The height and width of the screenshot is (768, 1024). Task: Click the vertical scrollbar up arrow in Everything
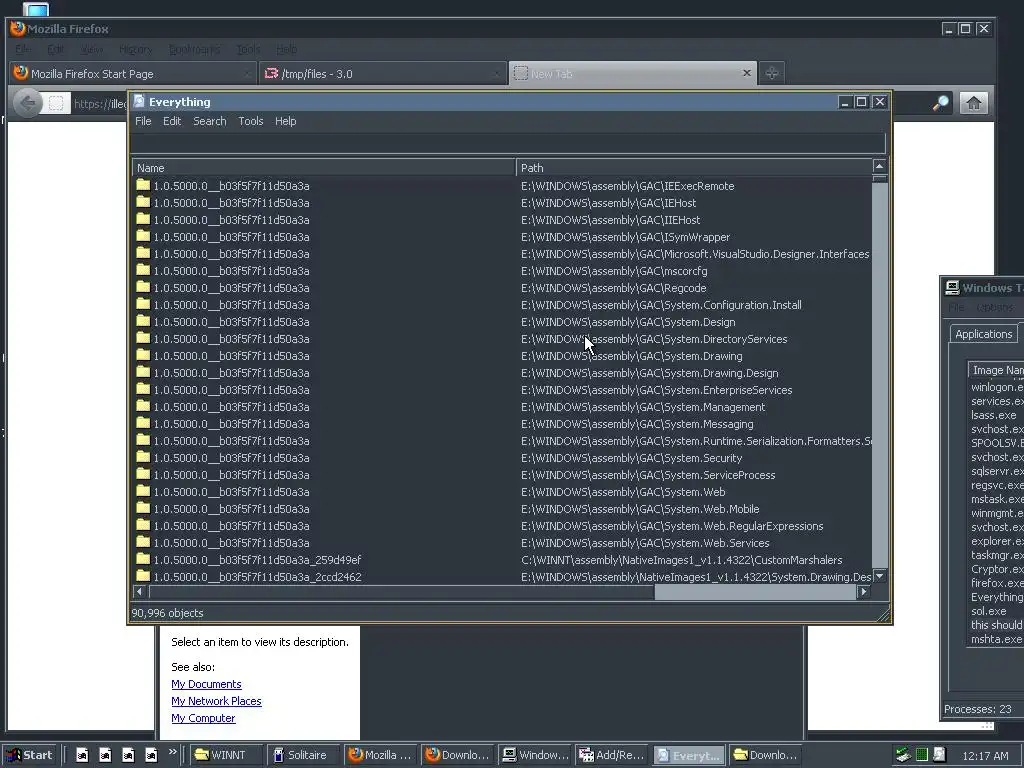(x=880, y=166)
